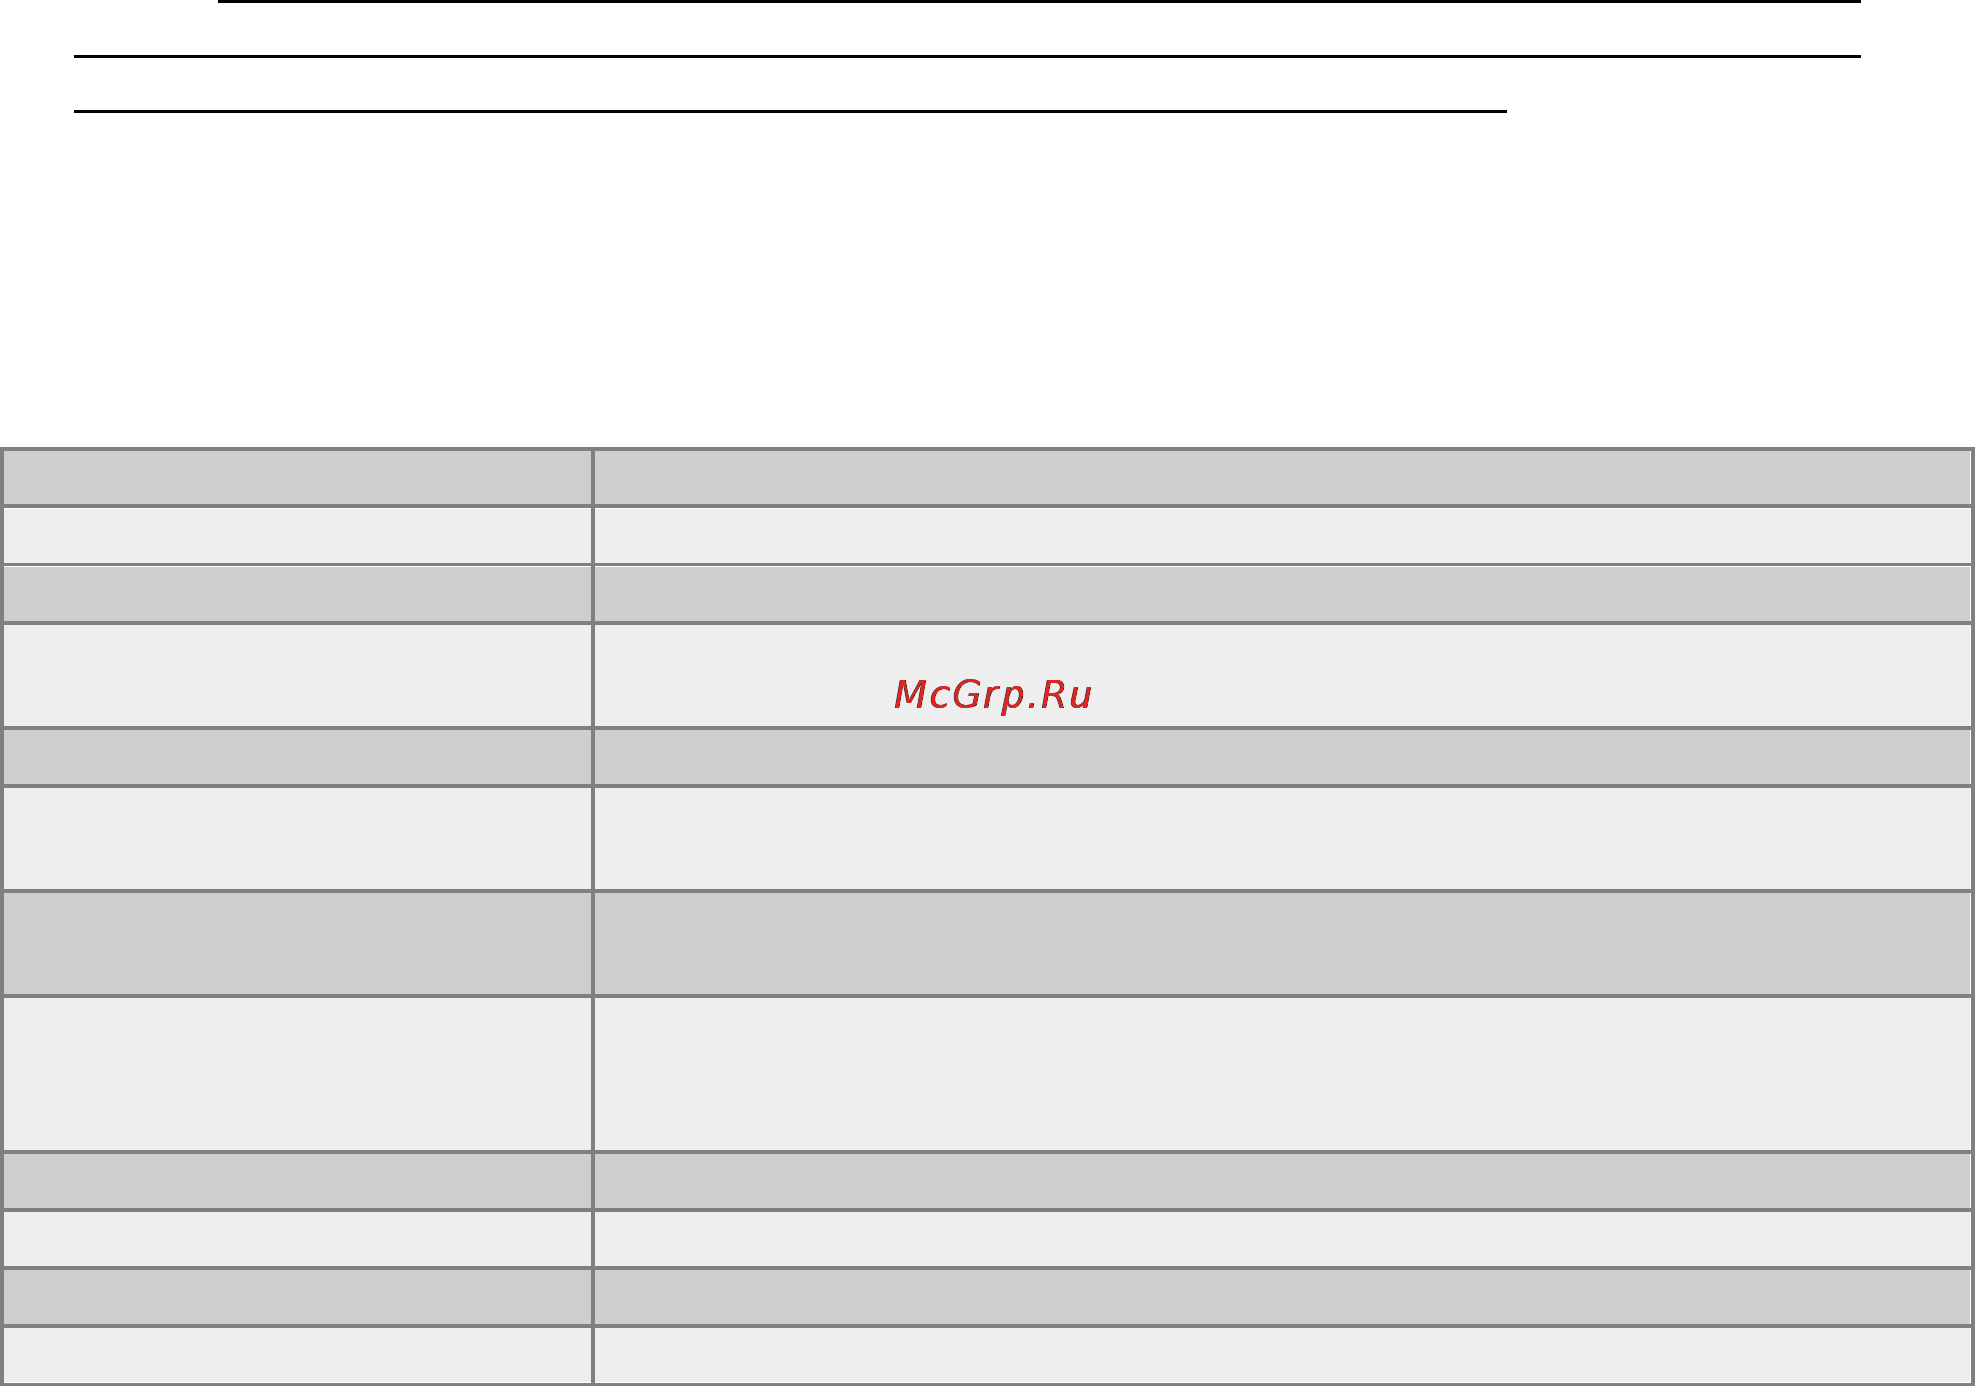Click the left cell beside the McGrp.Ru watermark row
1975x1386 pixels.
[297, 675]
